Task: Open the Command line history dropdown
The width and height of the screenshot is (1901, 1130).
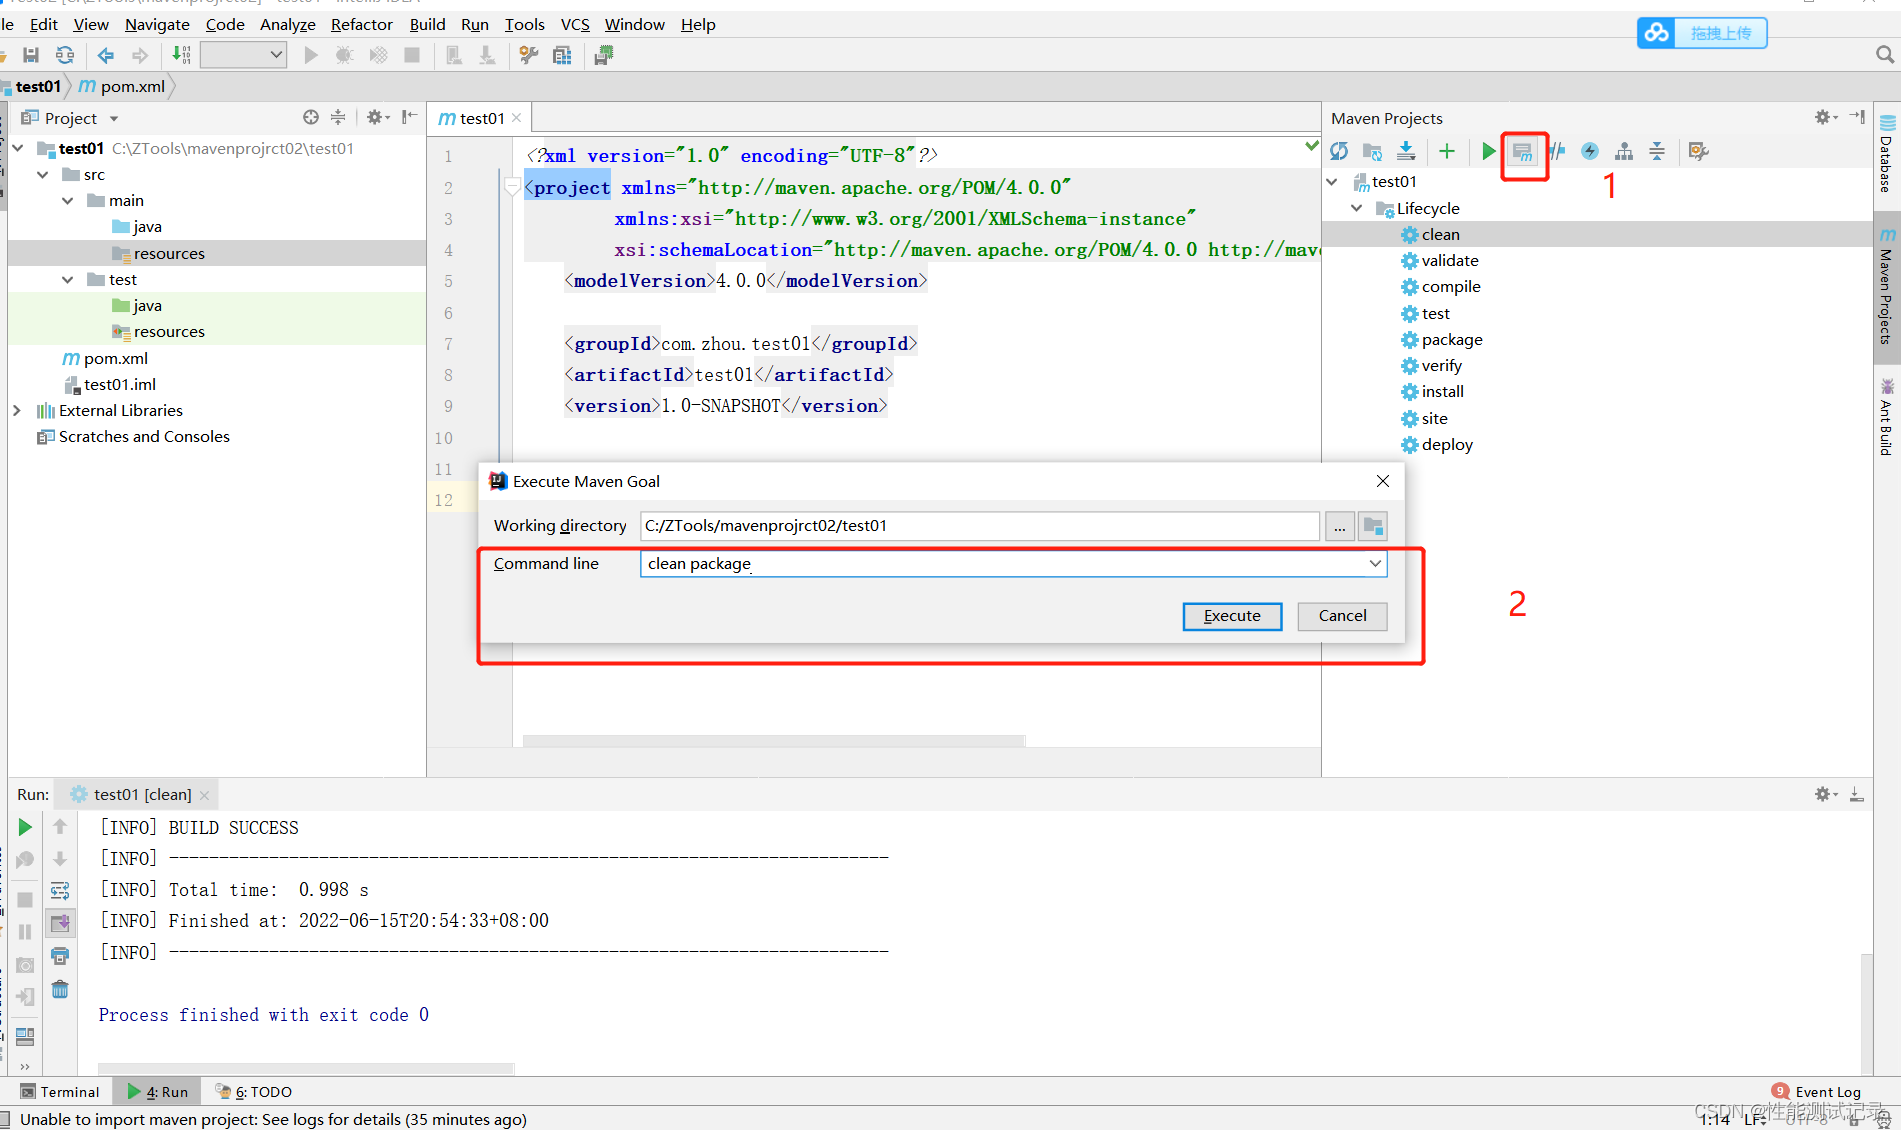Action: (1375, 564)
